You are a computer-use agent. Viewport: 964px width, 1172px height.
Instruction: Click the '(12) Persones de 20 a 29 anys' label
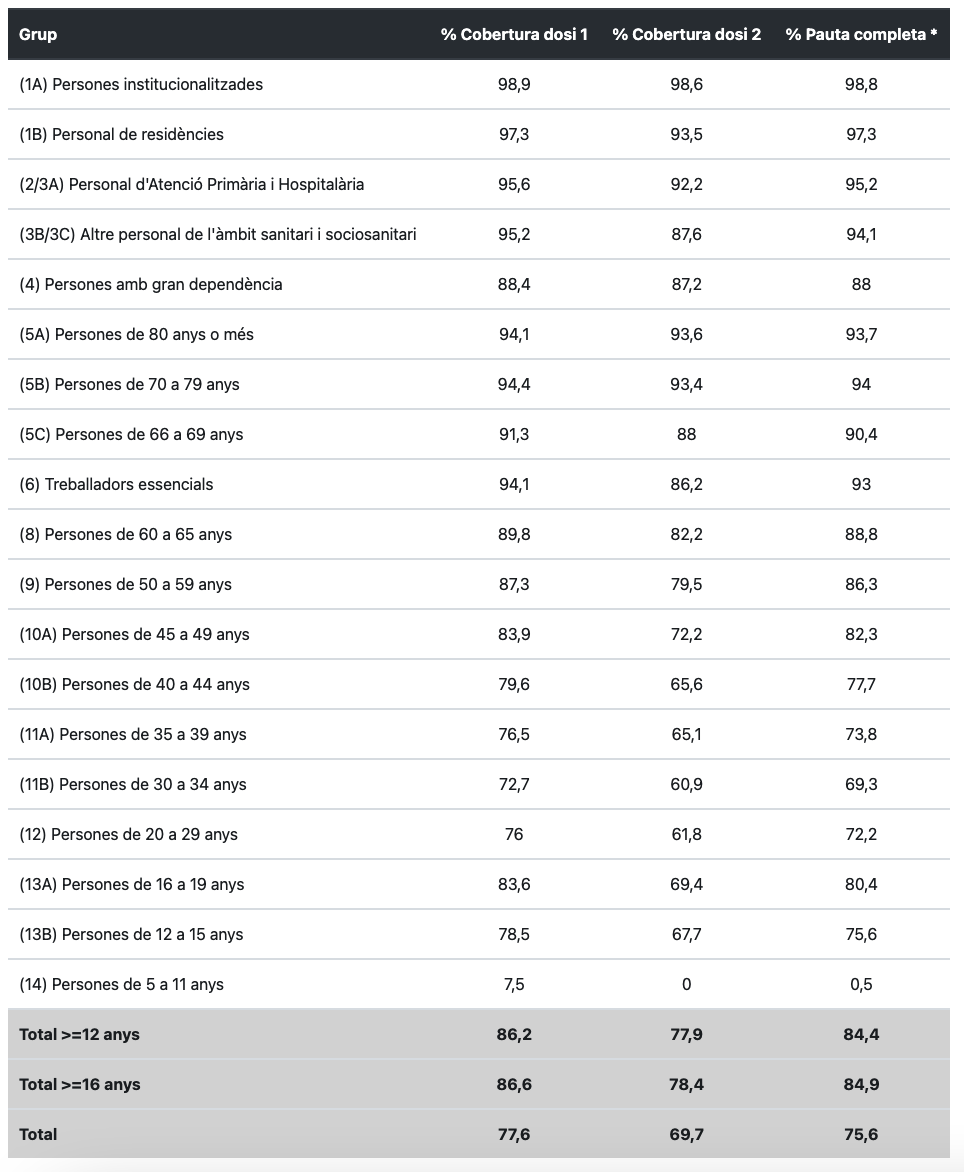click(128, 835)
